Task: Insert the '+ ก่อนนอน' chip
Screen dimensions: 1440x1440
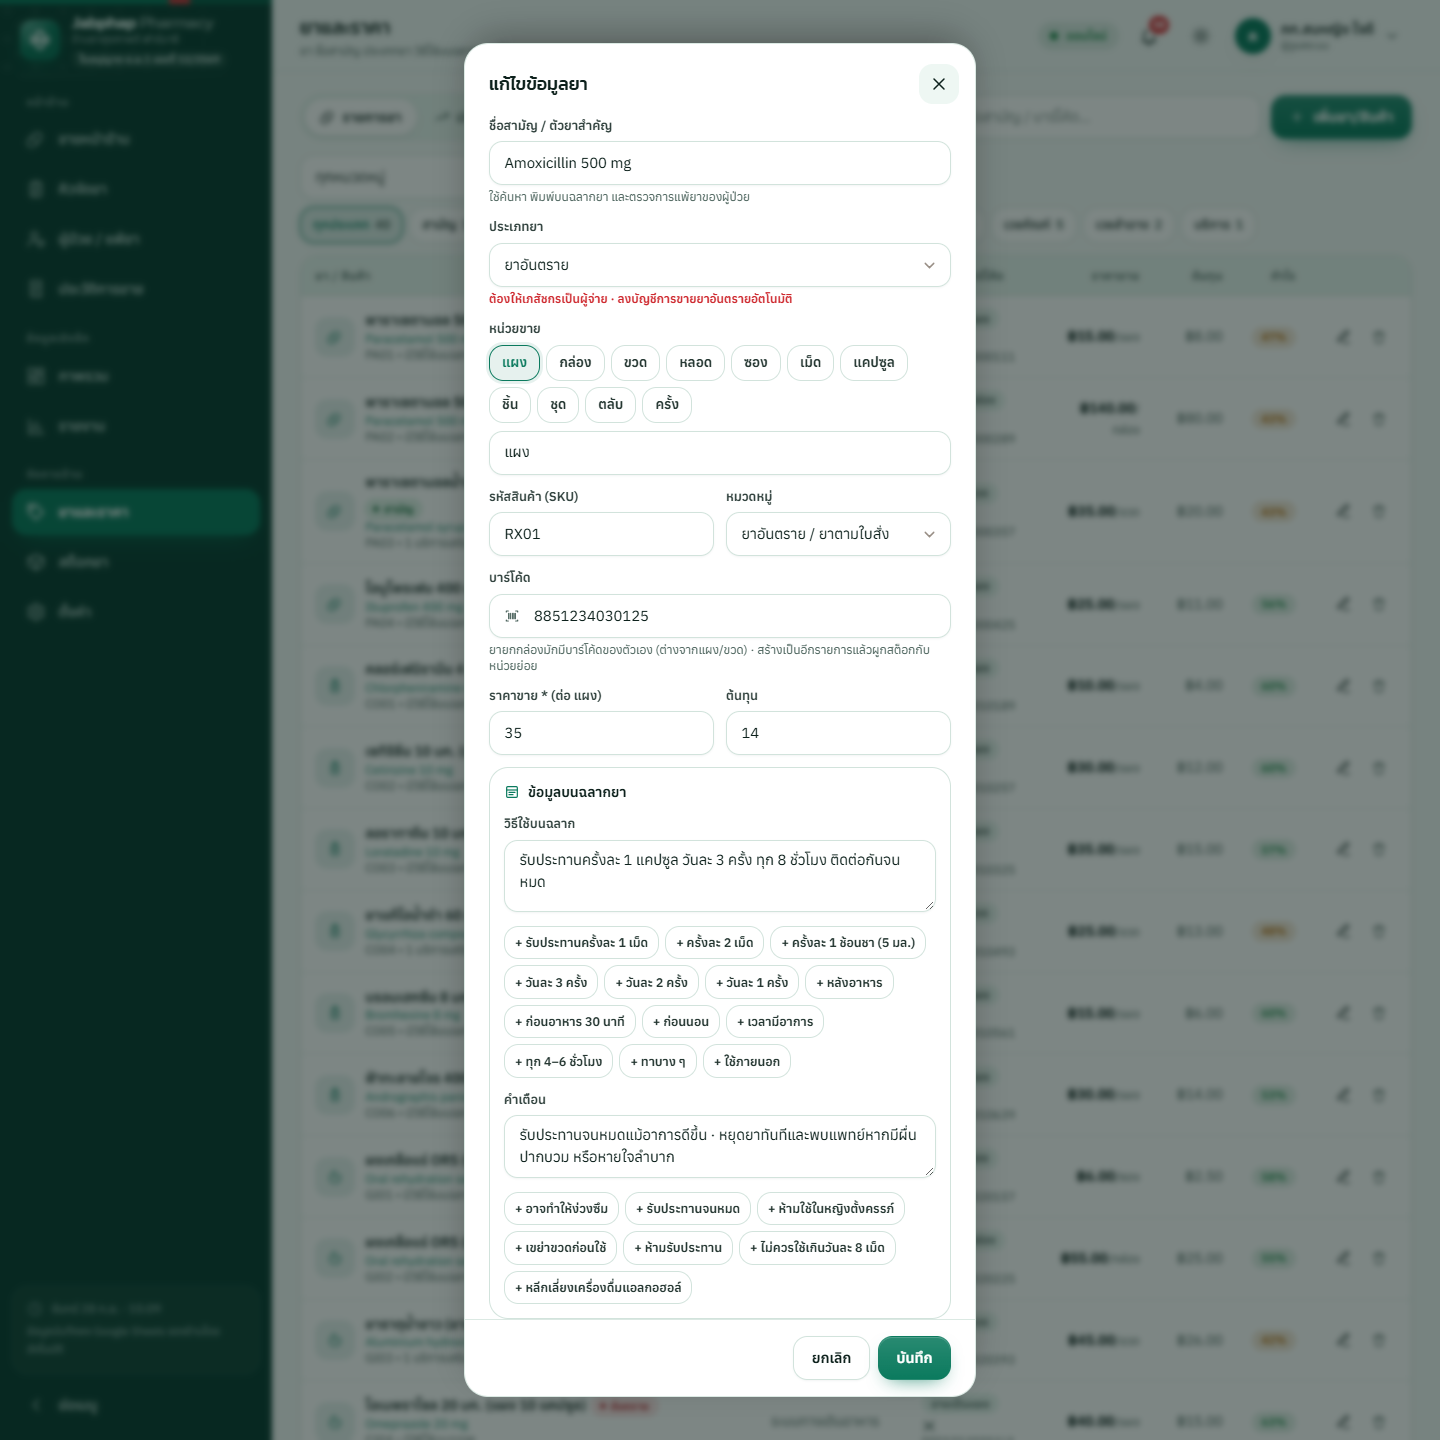Action: [681, 1022]
